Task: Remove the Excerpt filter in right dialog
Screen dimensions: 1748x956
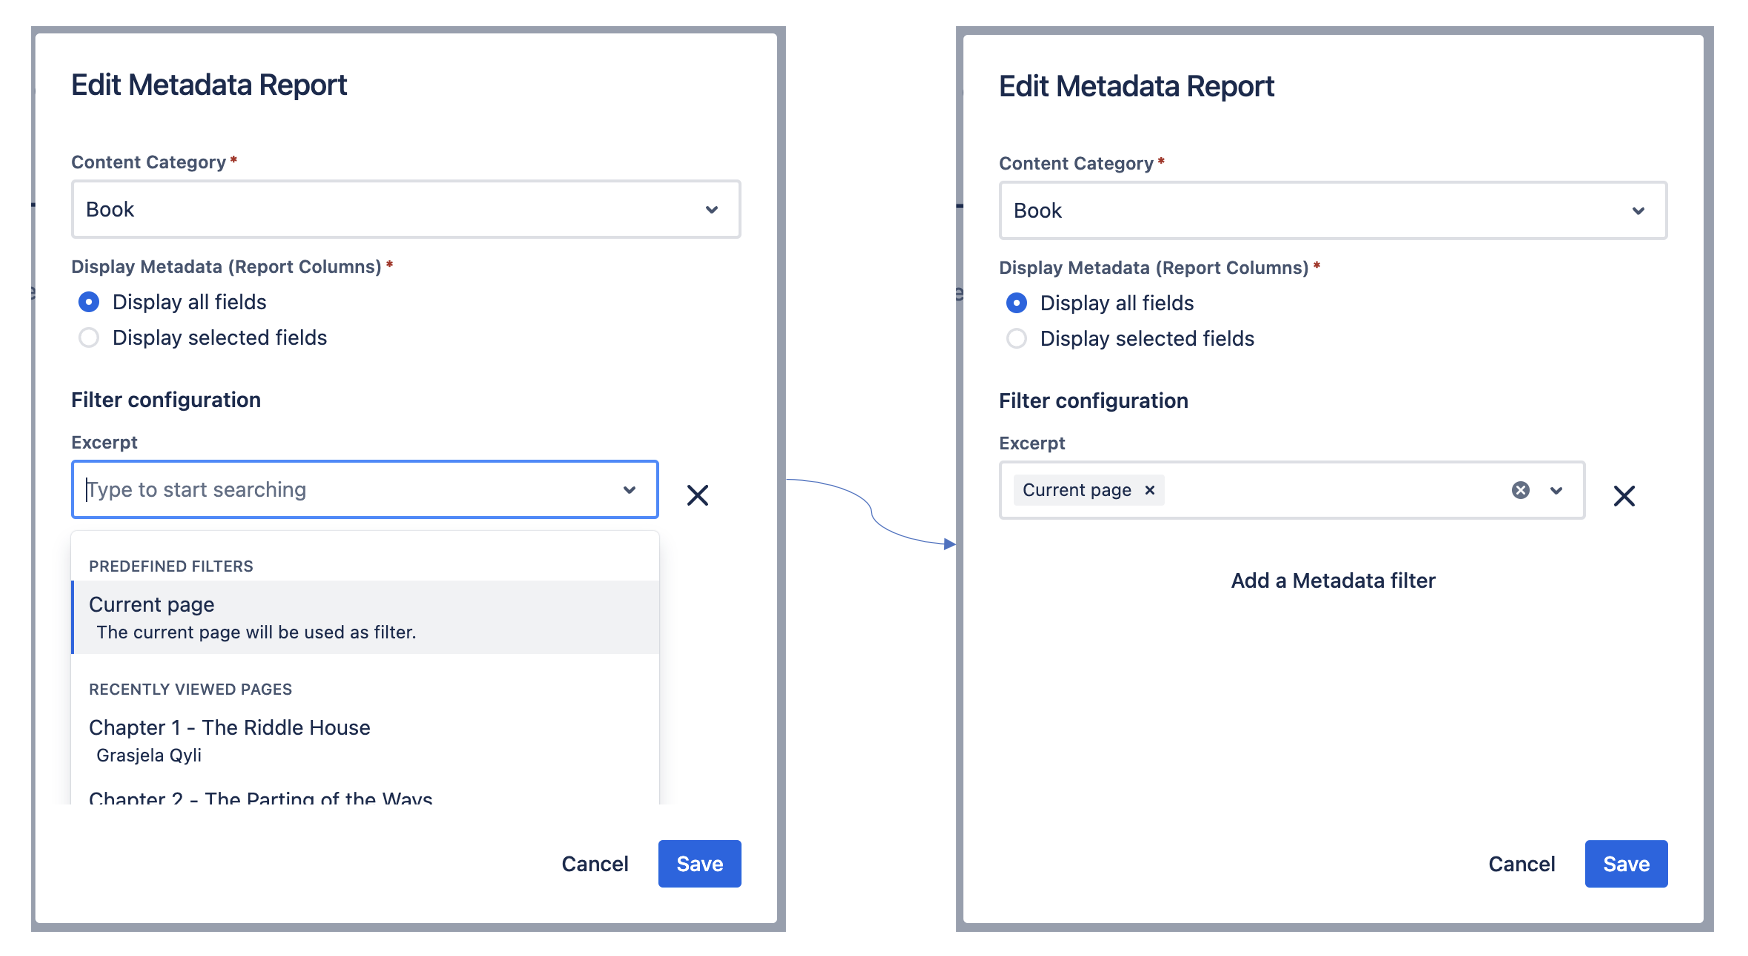Action: [1624, 496]
